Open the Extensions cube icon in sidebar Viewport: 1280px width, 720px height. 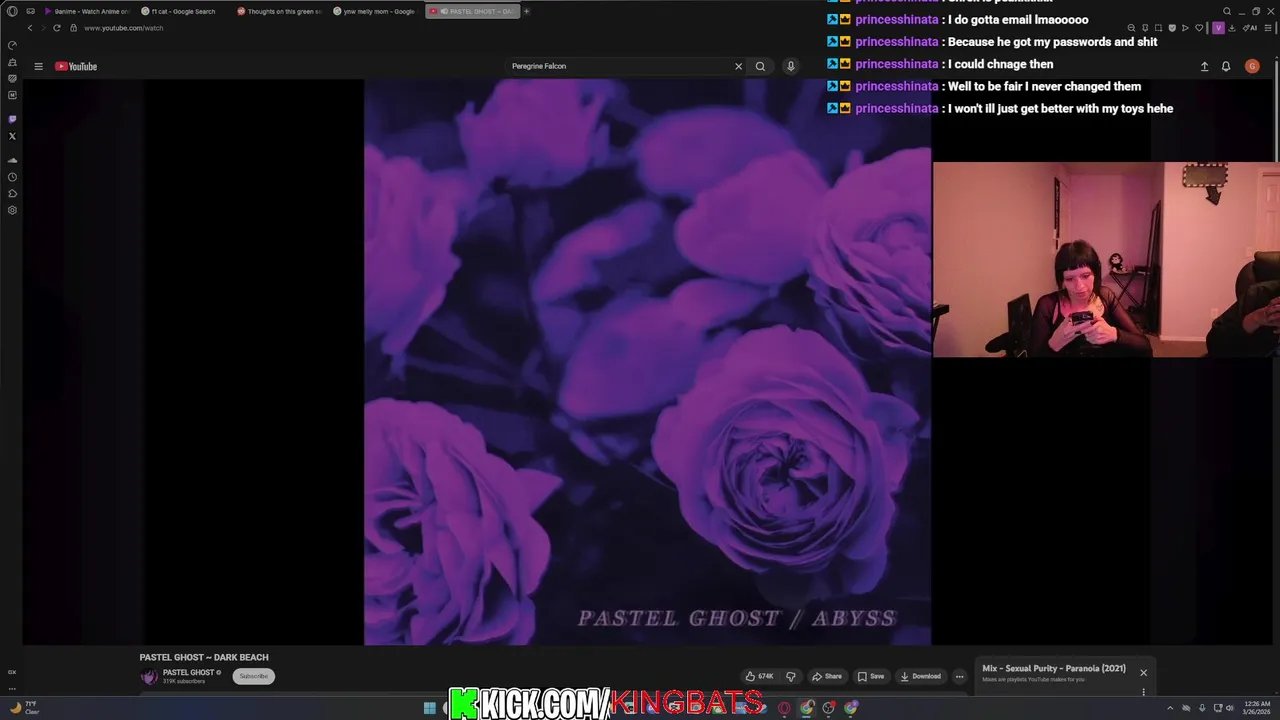[12, 193]
